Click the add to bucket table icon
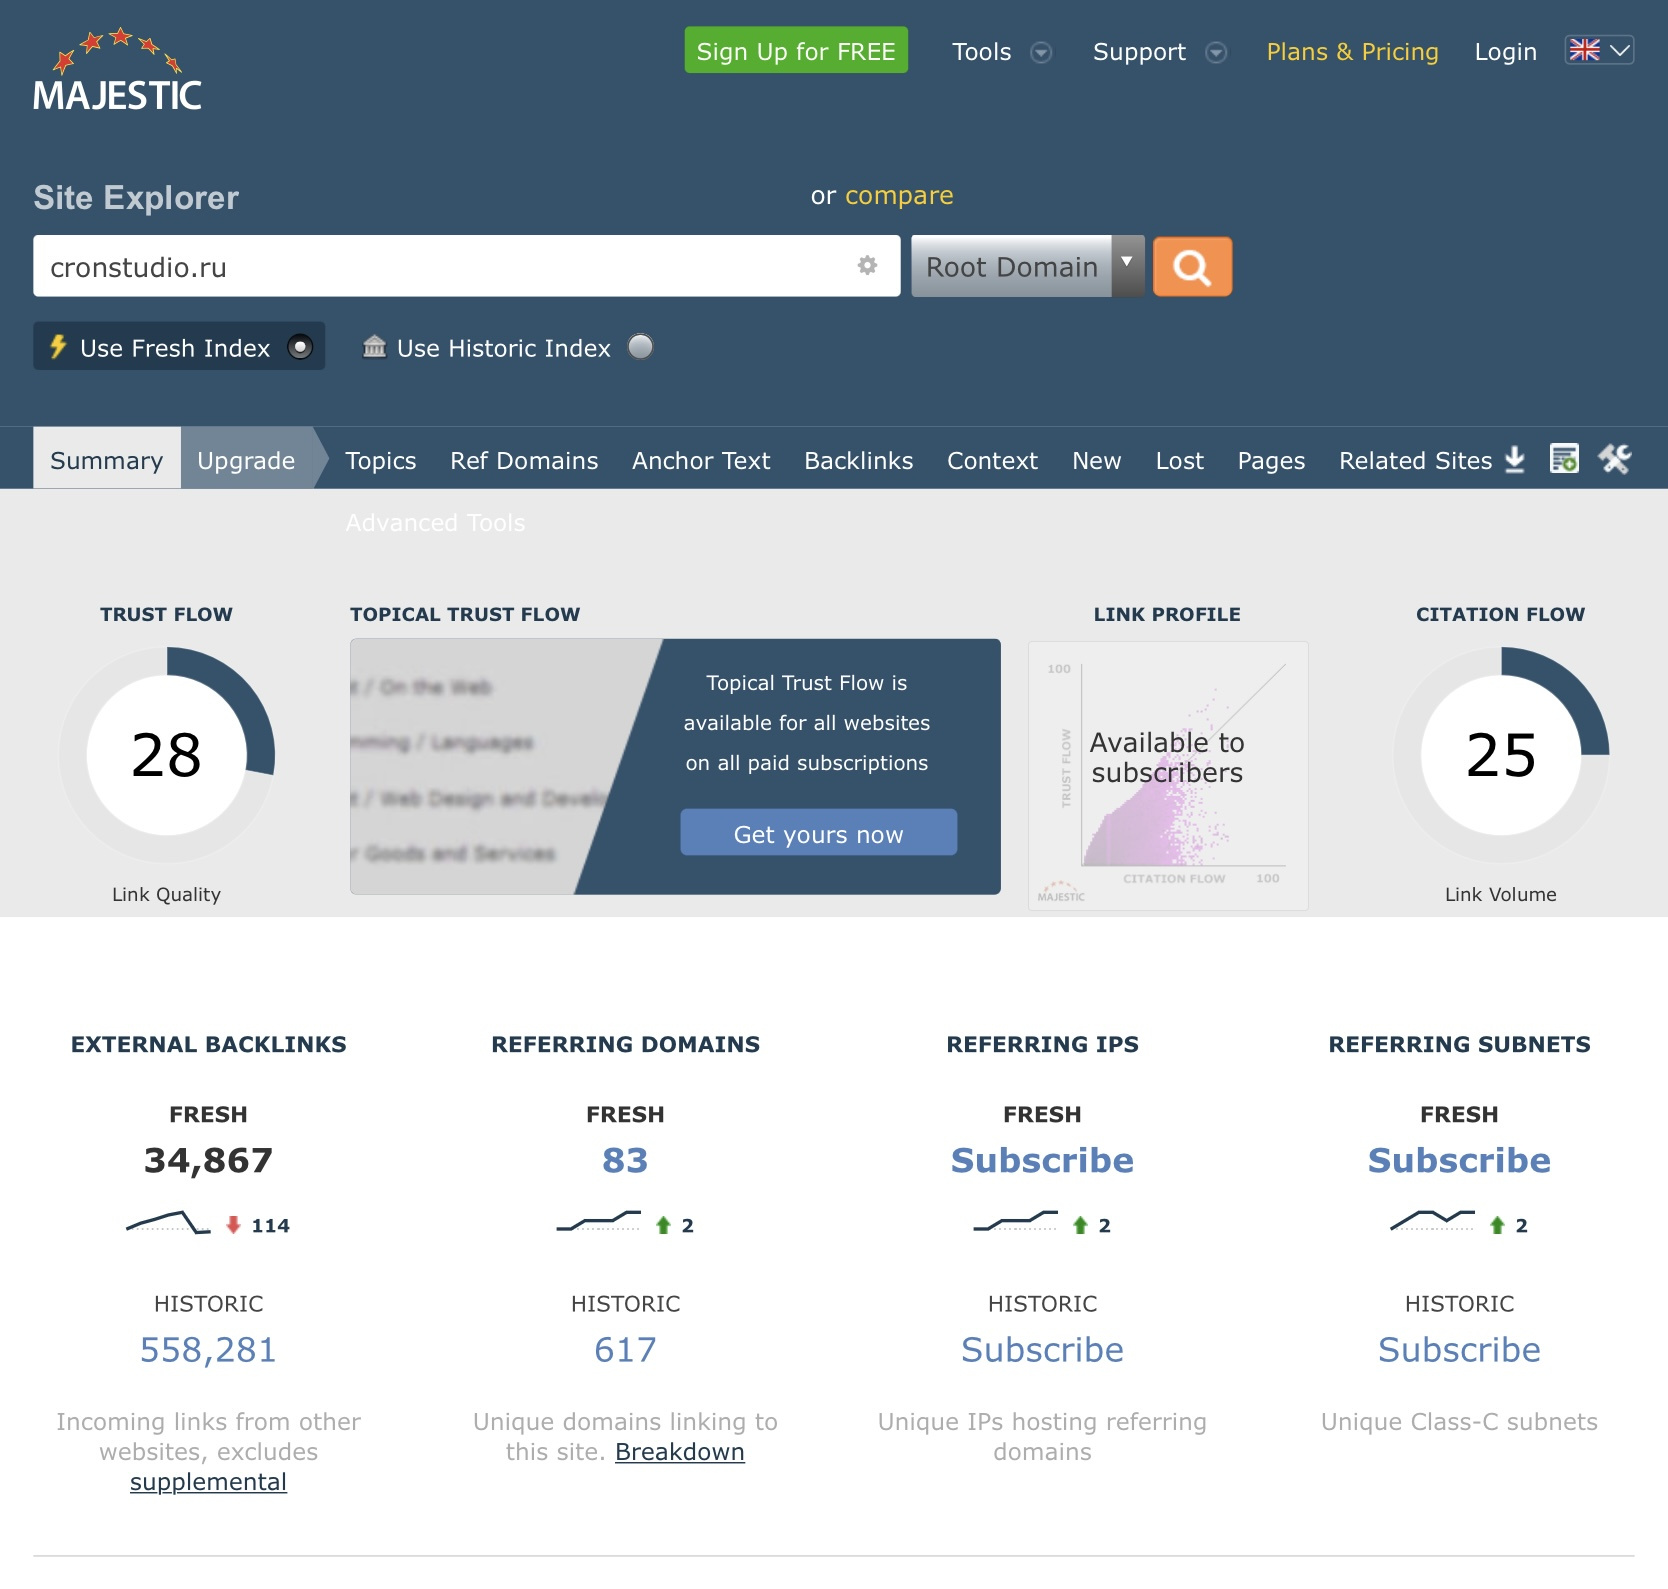Viewport: 1668px width, 1589px height. coord(1564,459)
